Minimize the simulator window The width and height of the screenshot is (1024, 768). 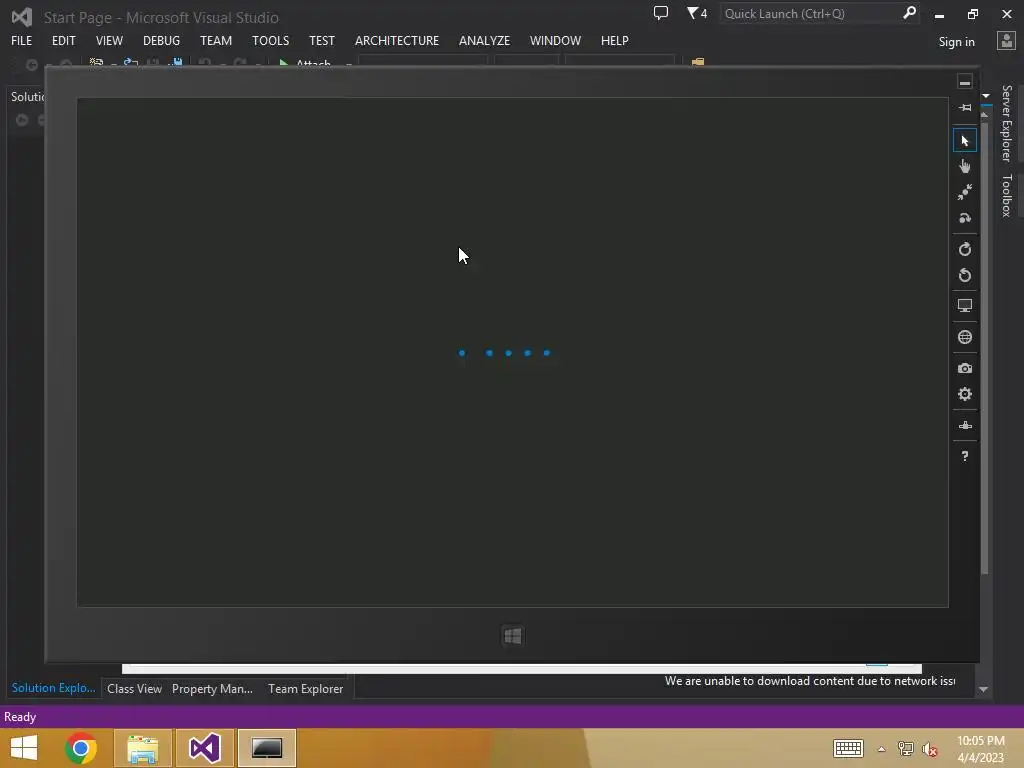pyautogui.click(x=965, y=82)
